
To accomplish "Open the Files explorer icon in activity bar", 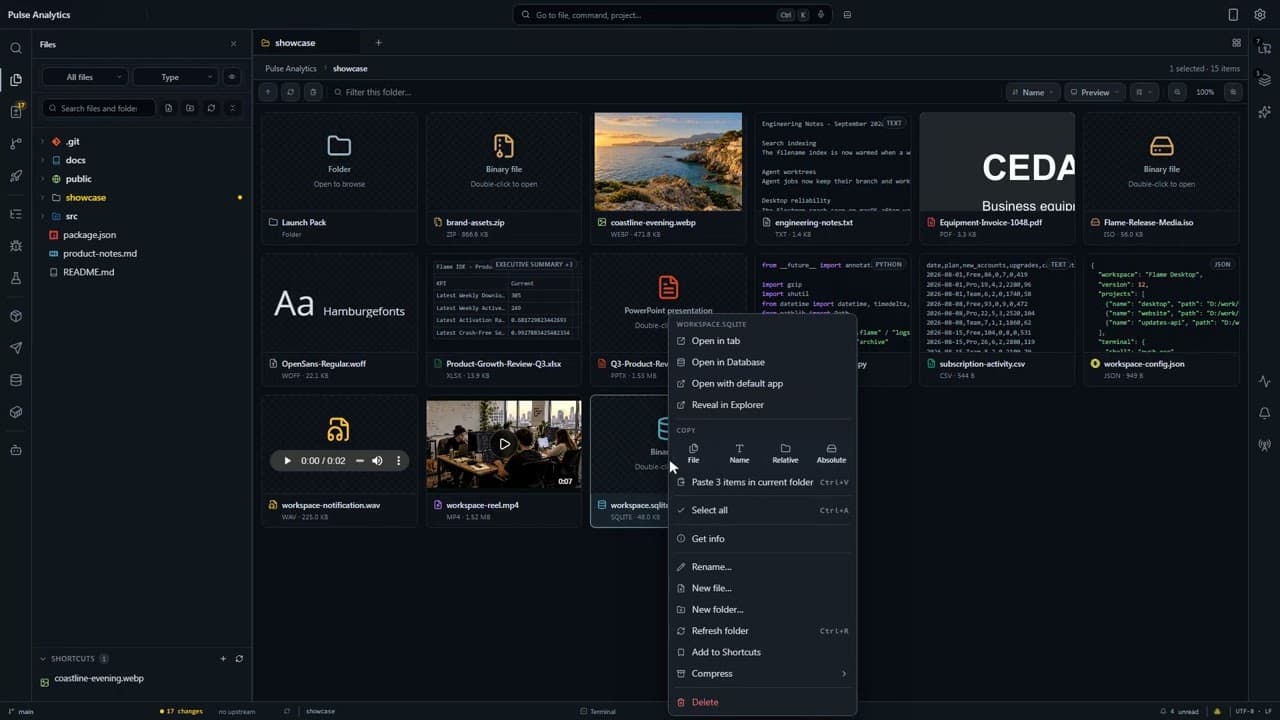I will coord(15,80).
